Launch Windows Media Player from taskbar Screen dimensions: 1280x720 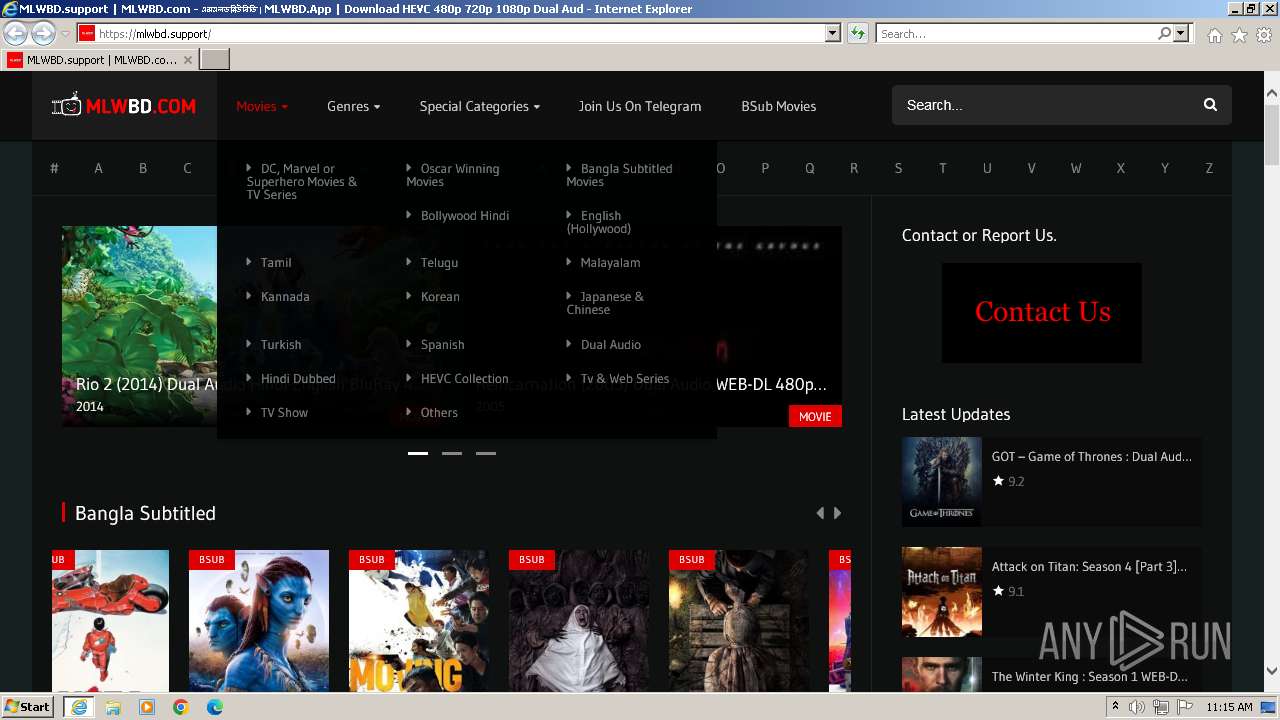click(x=147, y=707)
